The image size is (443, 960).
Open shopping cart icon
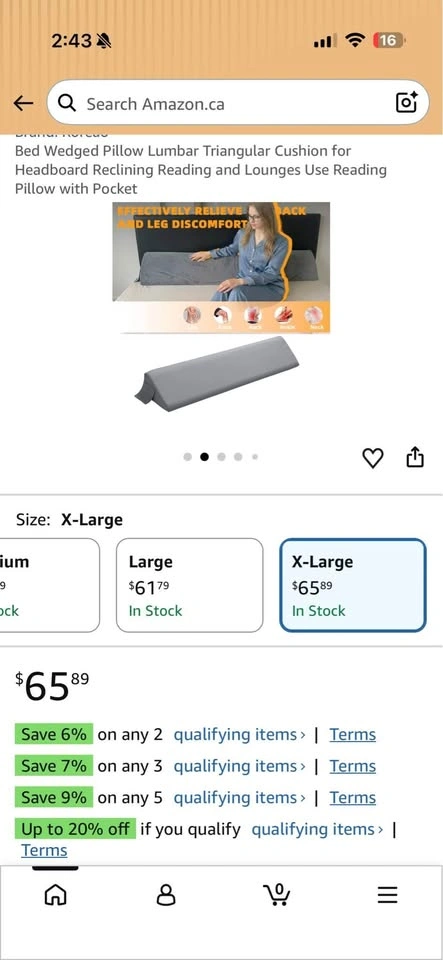[x=277, y=894]
